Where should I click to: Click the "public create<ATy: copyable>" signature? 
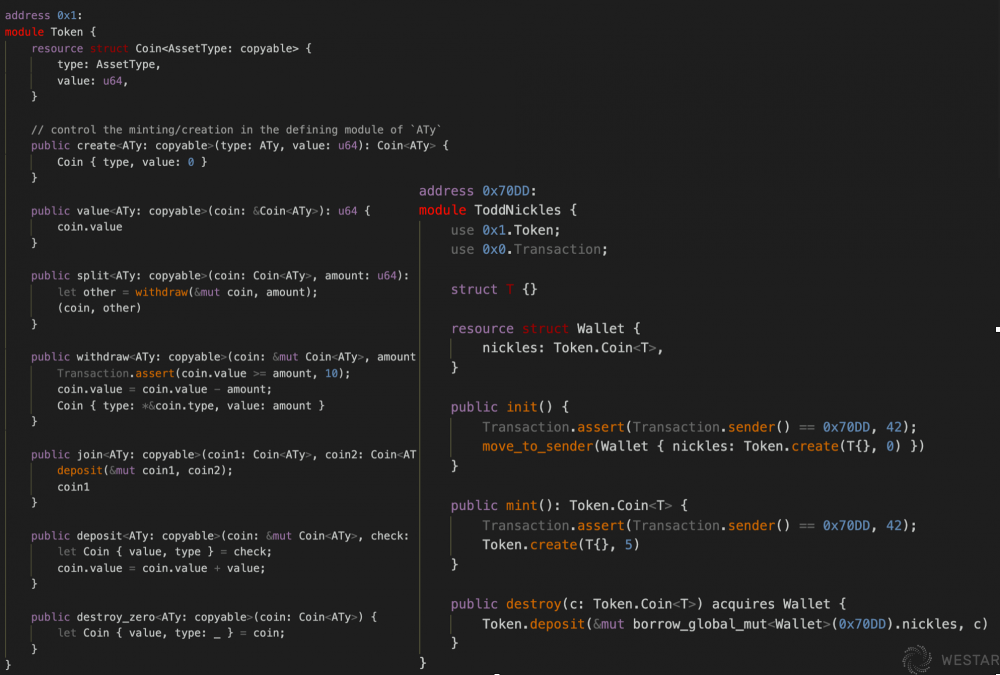[240, 145]
